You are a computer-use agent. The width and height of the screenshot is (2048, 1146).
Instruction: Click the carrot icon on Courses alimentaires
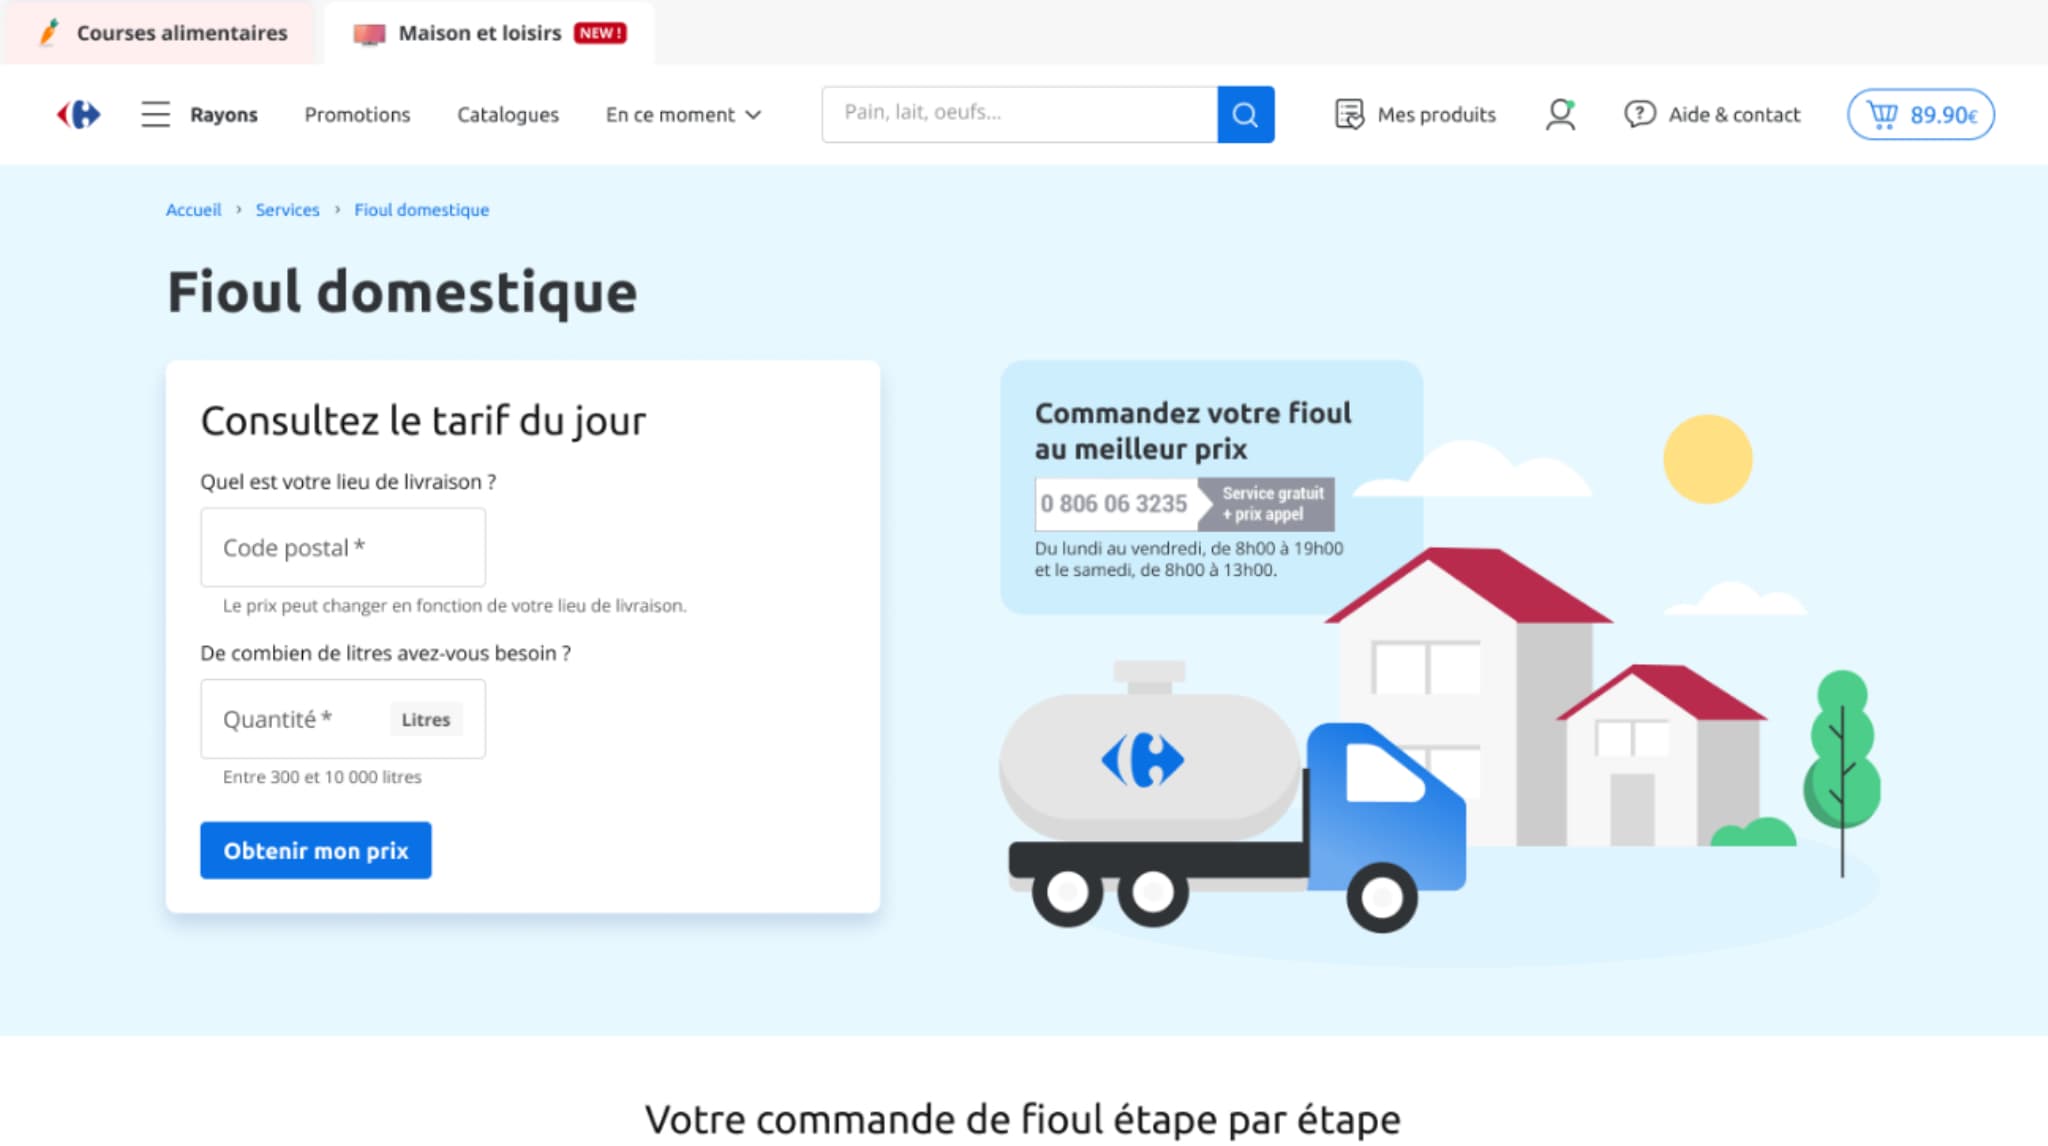tap(49, 32)
